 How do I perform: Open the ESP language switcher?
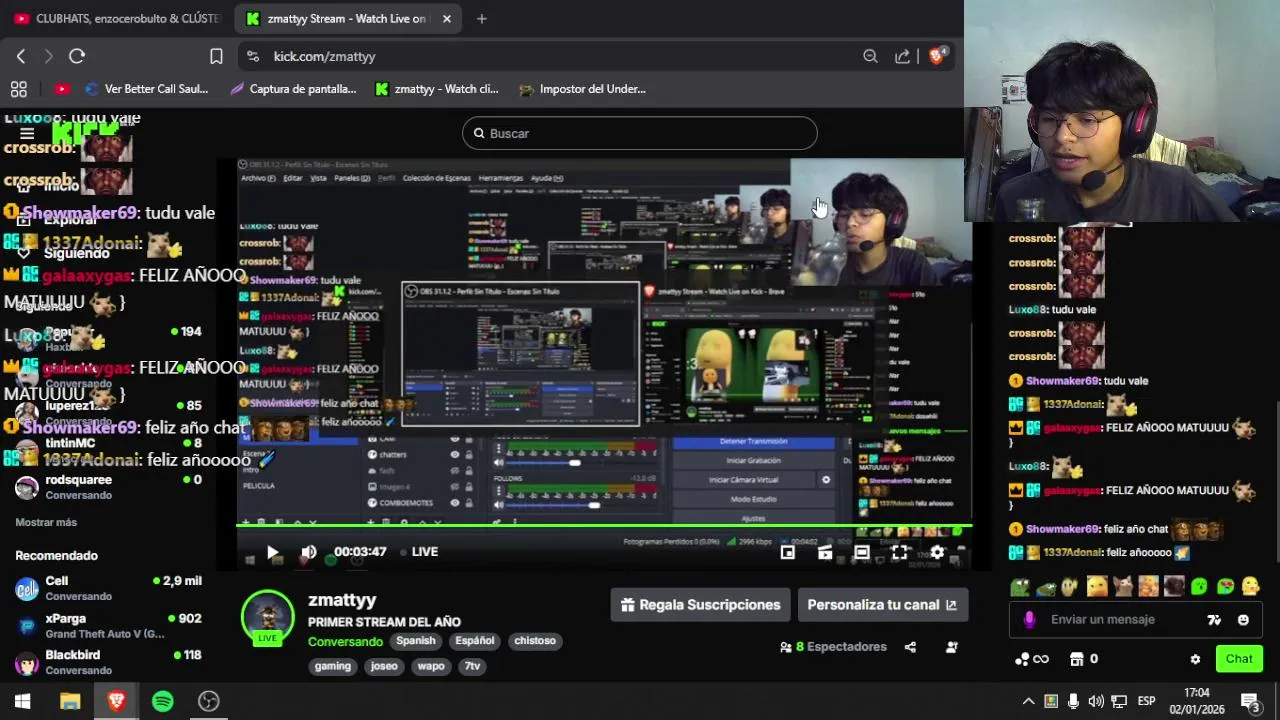pyautogui.click(x=1146, y=701)
